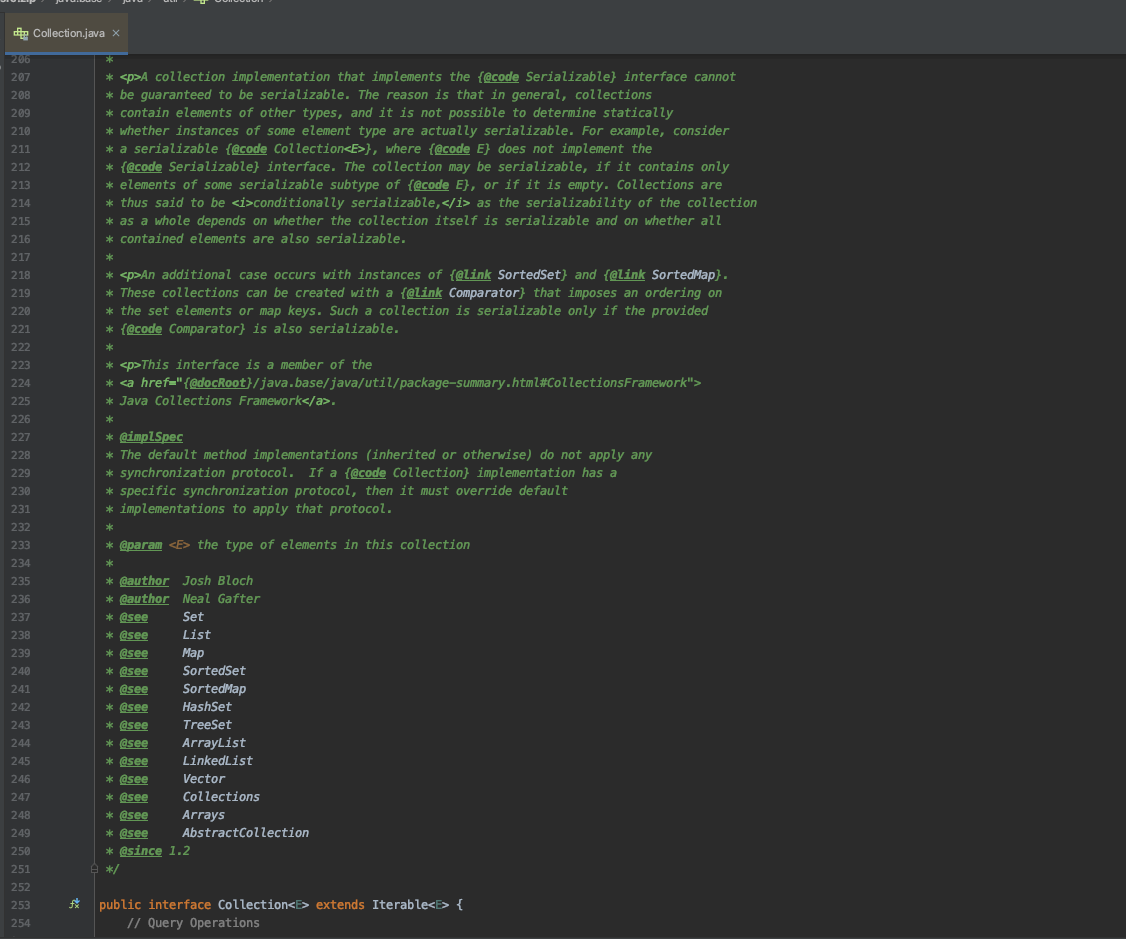Follow the Comparator link on line 219
Screen dimensions: 1126x939
click(x=486, y=292)
